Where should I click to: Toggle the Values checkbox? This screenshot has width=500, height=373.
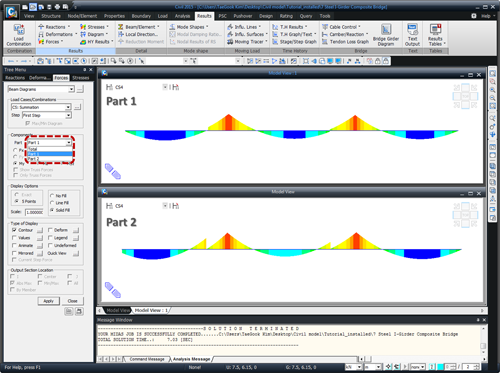pyautogui.click(x=14, y=238)
